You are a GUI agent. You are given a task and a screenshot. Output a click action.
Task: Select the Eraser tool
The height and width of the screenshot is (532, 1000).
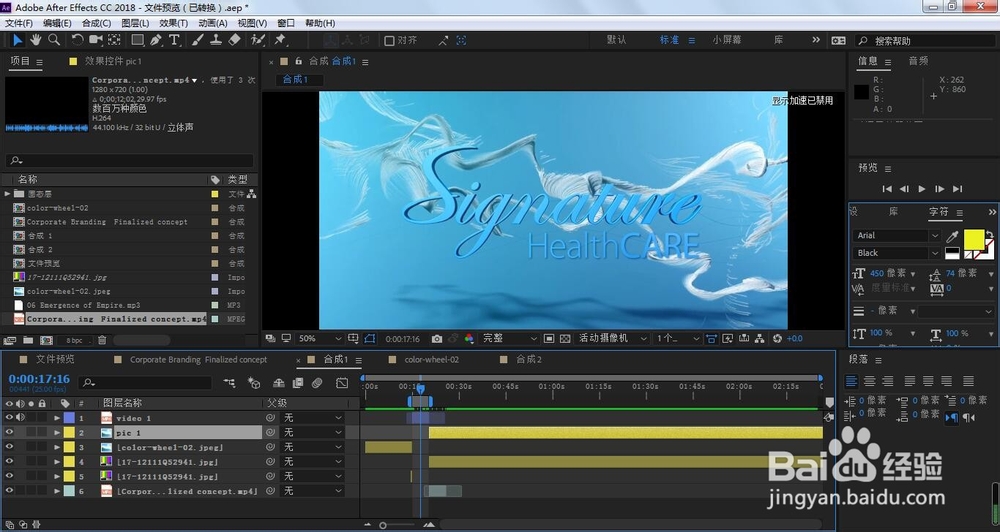tap(234, 40)
